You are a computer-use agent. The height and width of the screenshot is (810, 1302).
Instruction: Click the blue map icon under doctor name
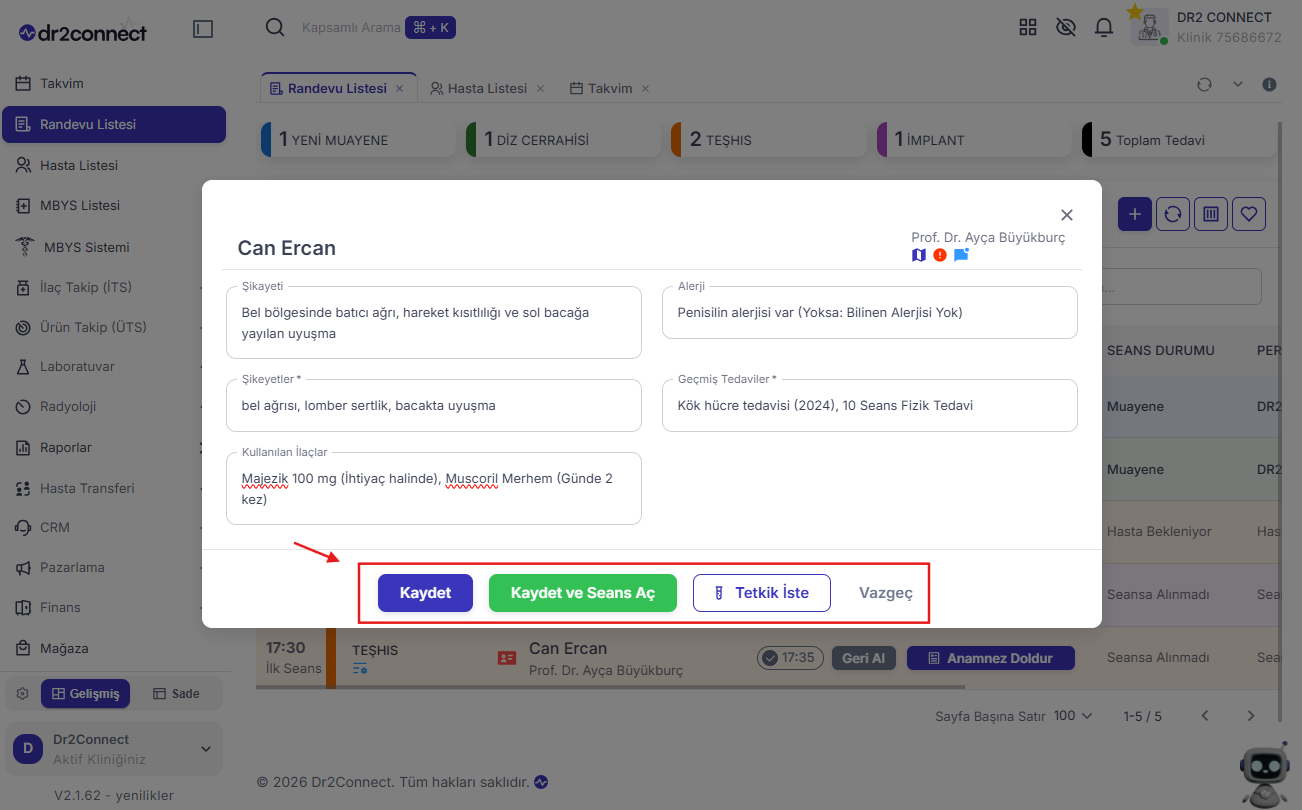[x=919, y=255]
